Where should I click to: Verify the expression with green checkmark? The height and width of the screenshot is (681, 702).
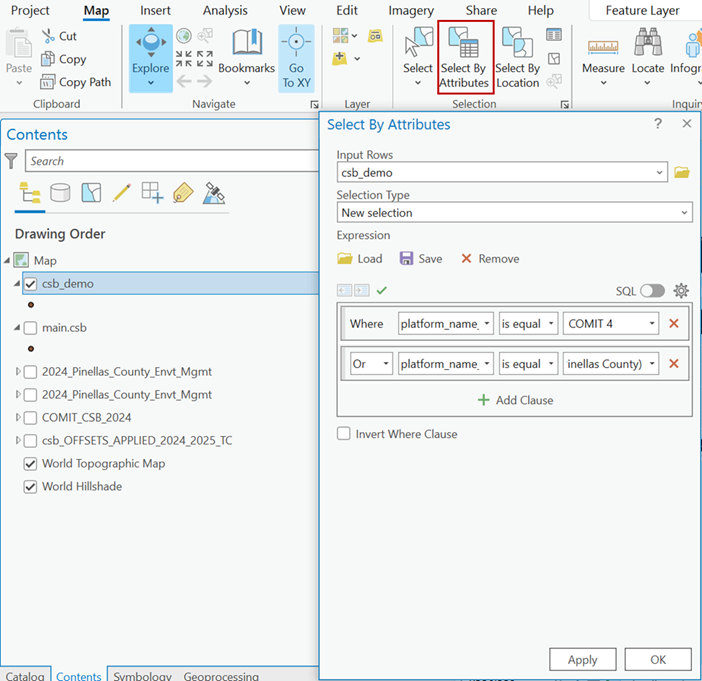tap(381, 290)
